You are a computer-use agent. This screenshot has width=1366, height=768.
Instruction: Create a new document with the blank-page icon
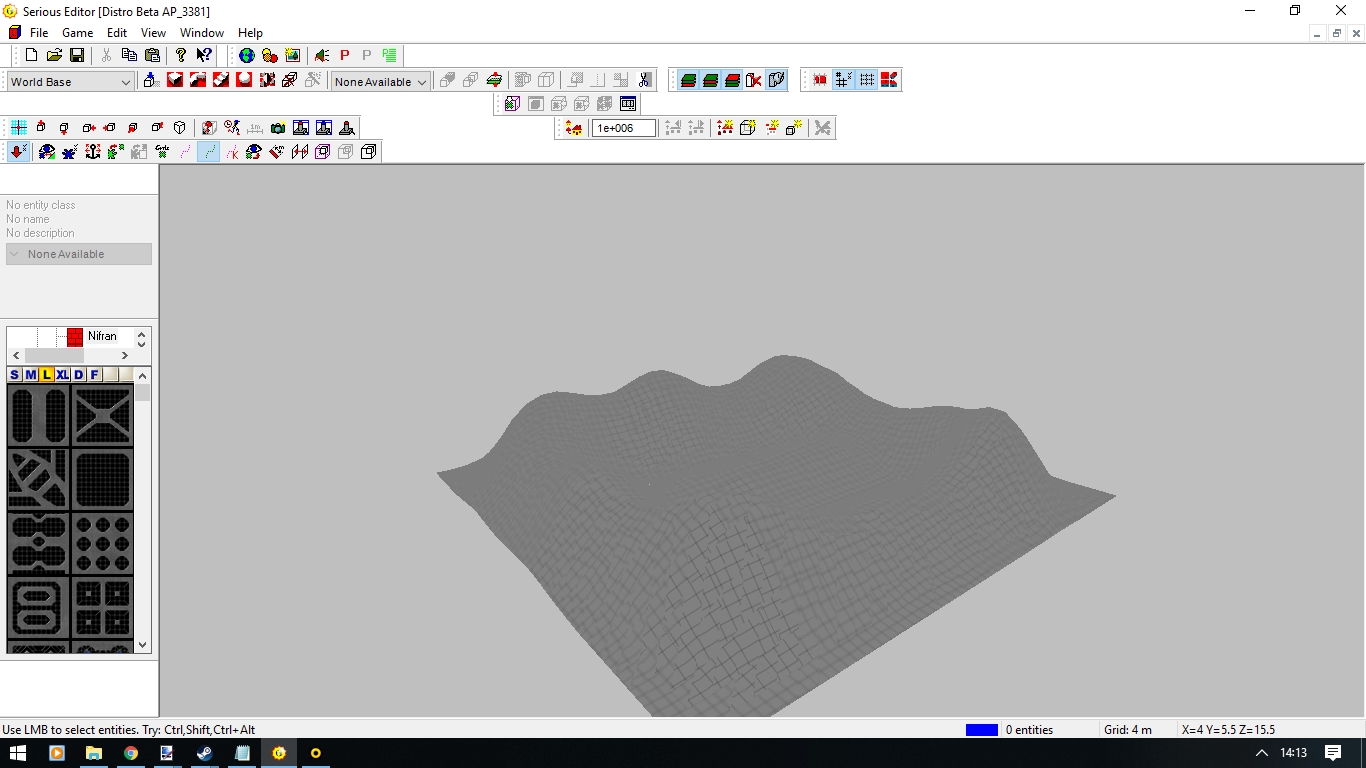(x=32, y=55)
